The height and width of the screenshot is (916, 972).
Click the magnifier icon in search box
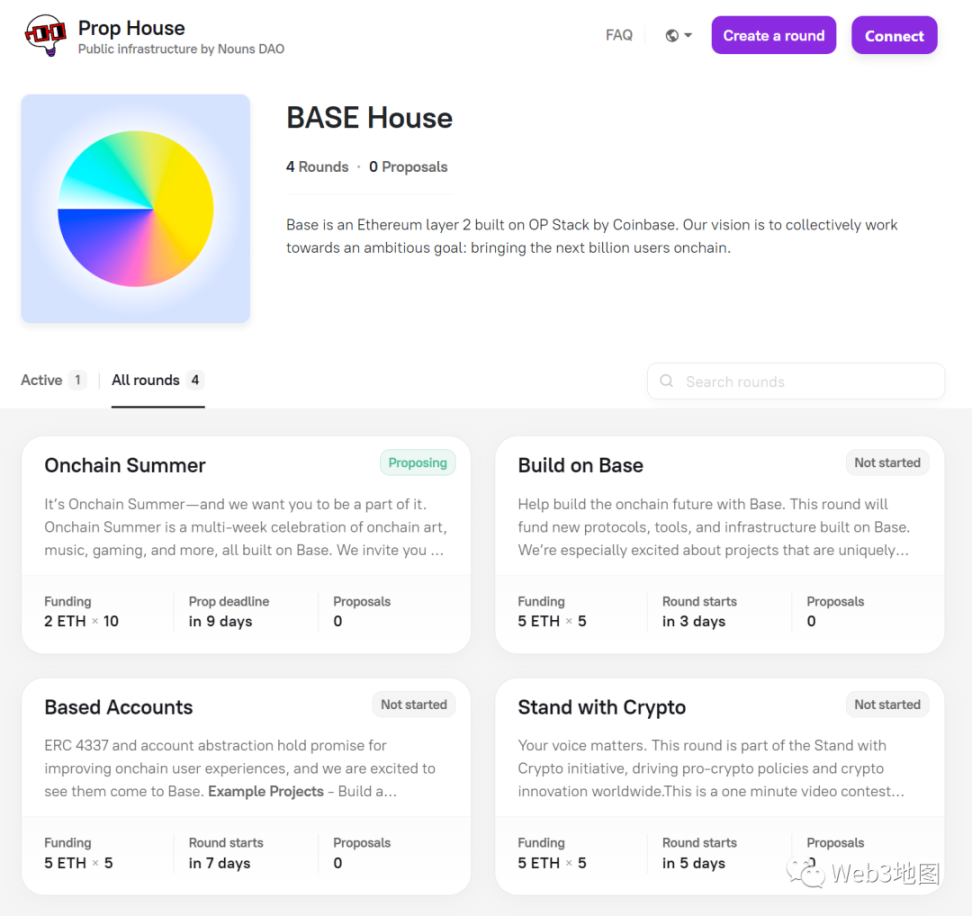pos(666,381)
